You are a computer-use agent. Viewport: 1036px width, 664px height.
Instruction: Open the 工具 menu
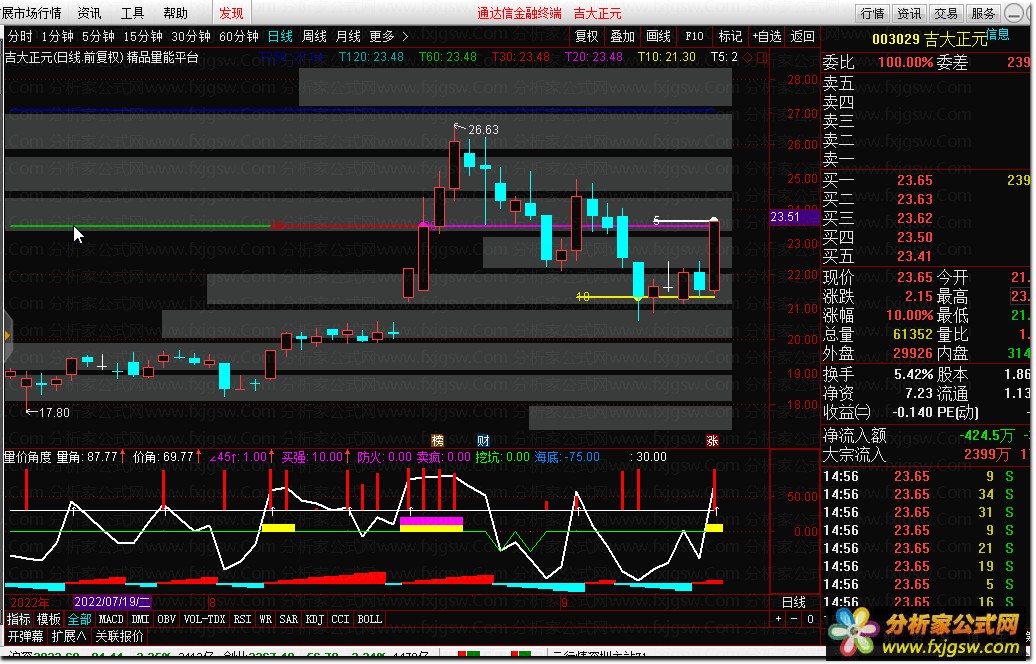[x=132, y=13]
